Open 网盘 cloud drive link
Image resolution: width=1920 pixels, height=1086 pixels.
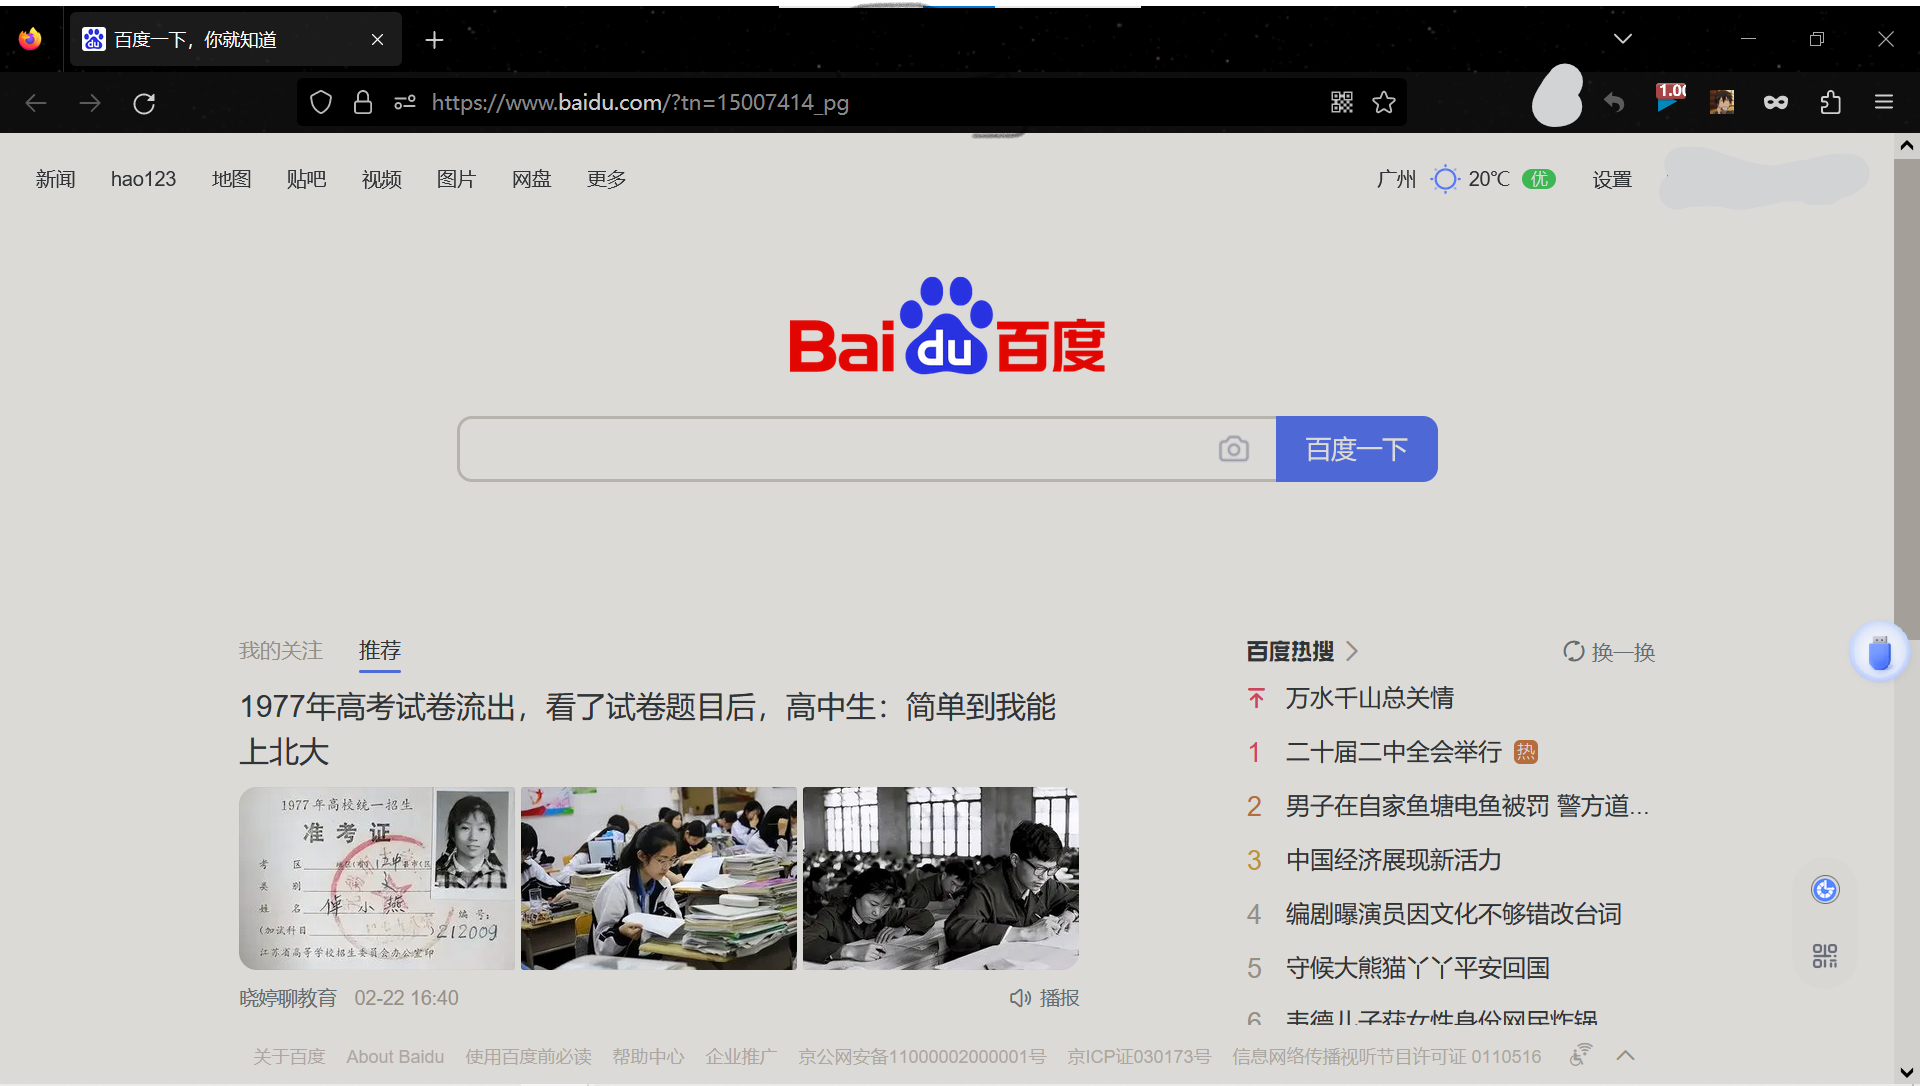(531, 179)
